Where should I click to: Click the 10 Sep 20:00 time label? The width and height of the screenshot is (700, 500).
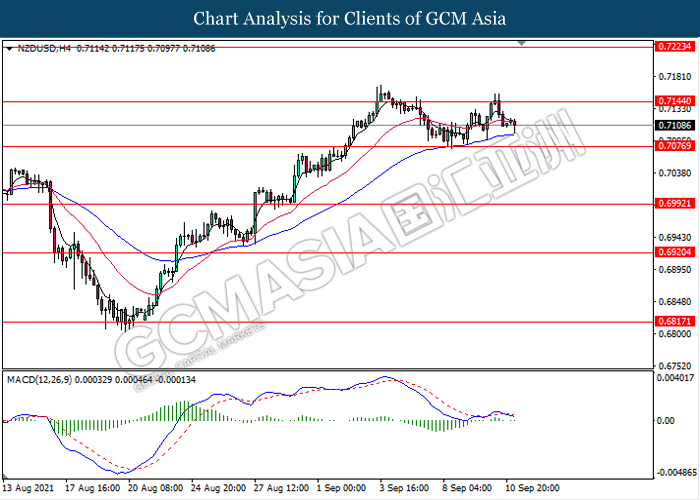click(x=532, y=488)
